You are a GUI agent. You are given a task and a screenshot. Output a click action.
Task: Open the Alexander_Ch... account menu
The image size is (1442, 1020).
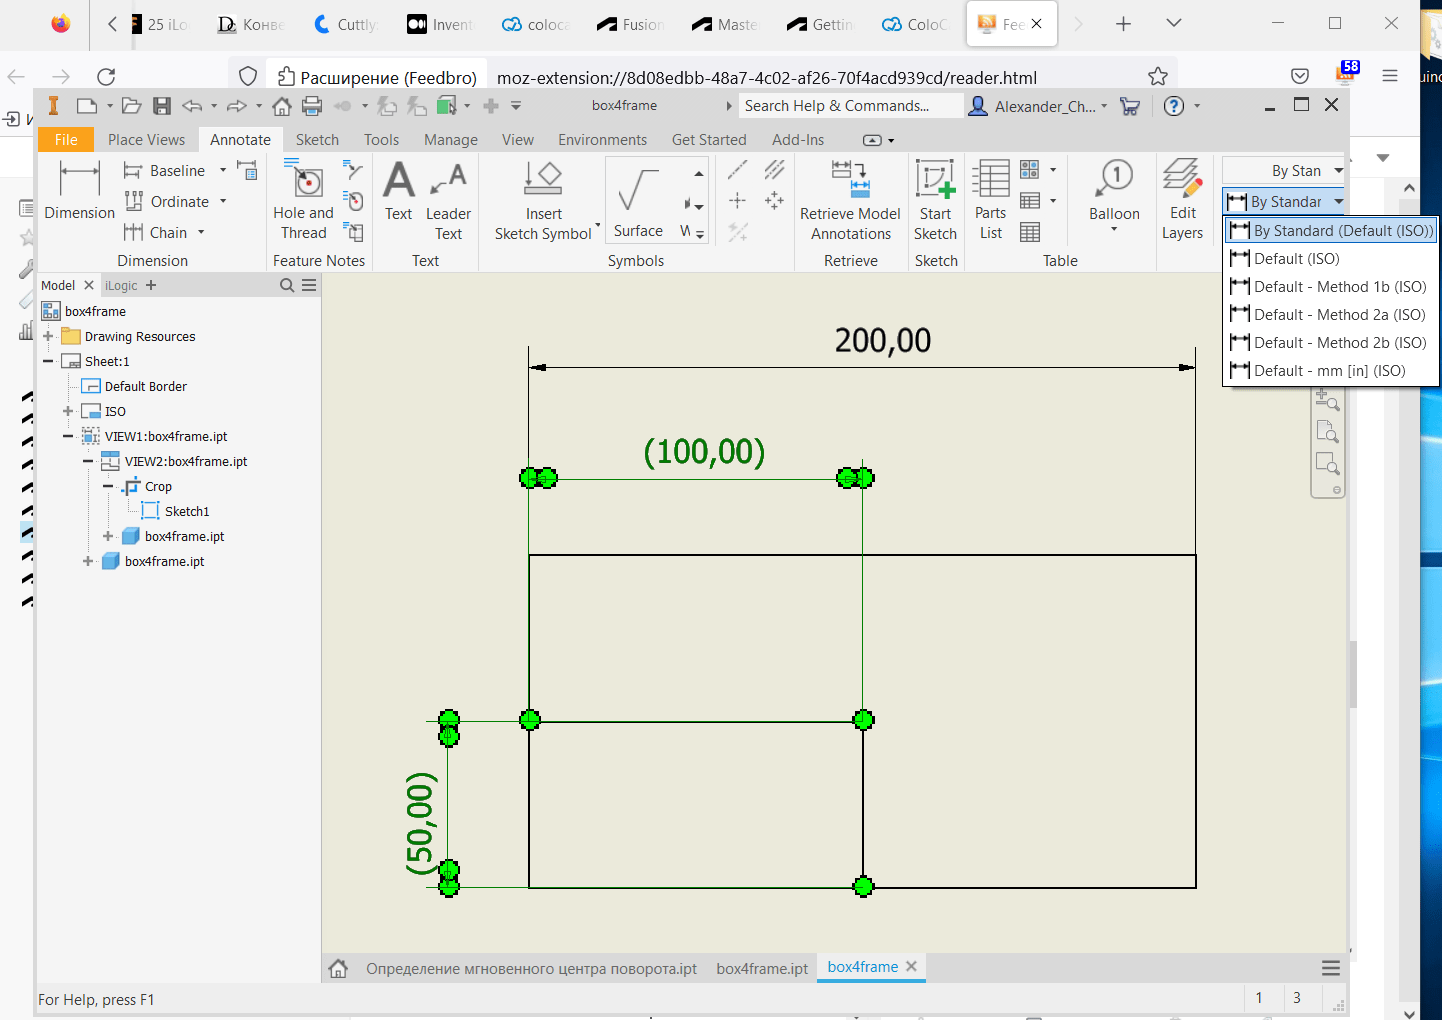(x=1038, y=106)
